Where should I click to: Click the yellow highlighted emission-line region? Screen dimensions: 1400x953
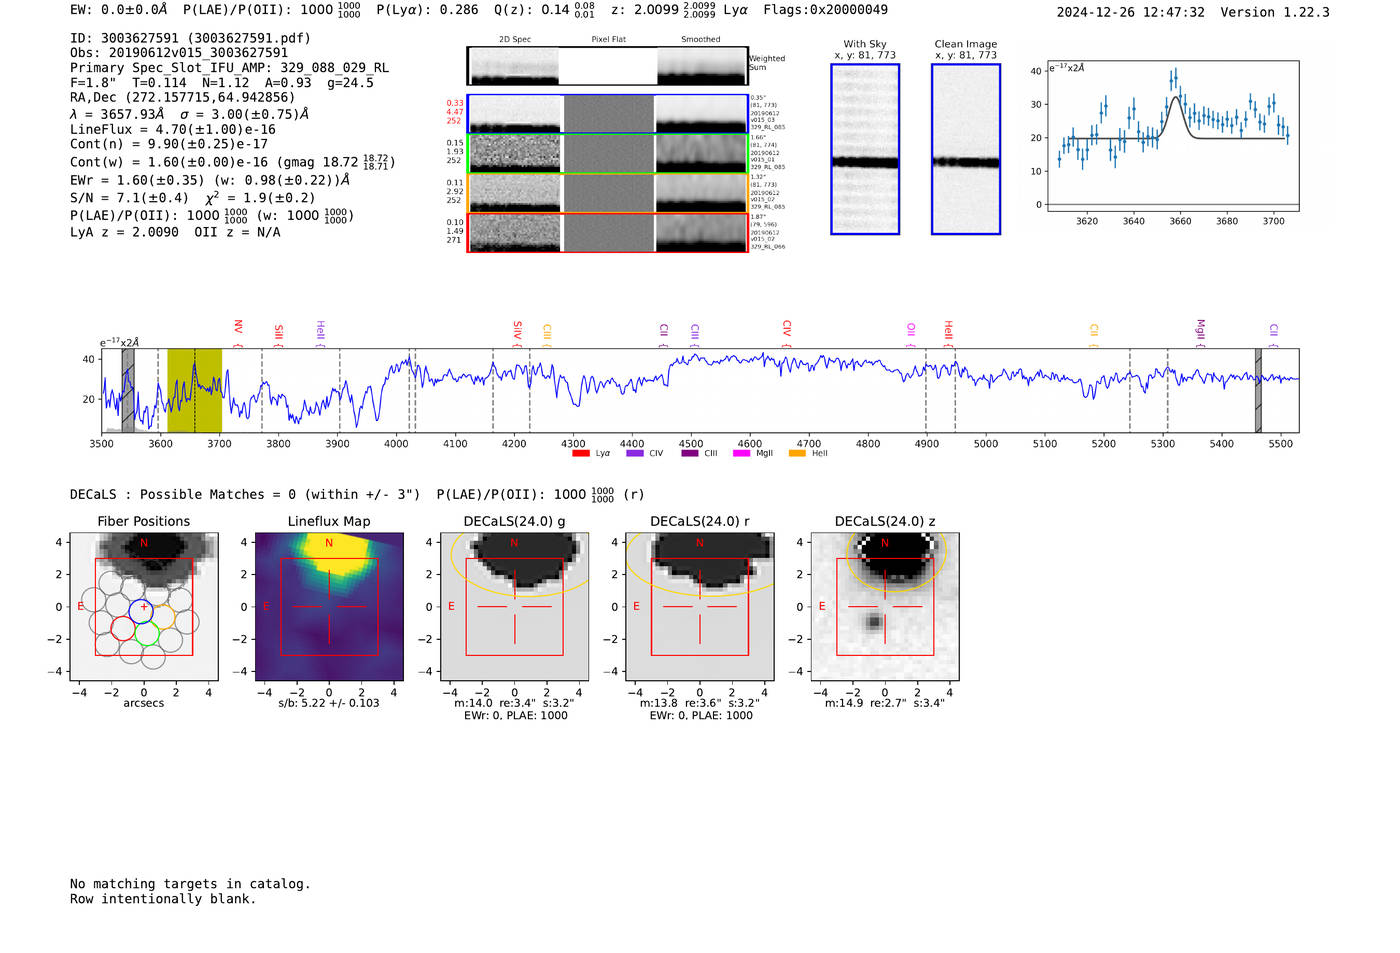coord(194,390)
